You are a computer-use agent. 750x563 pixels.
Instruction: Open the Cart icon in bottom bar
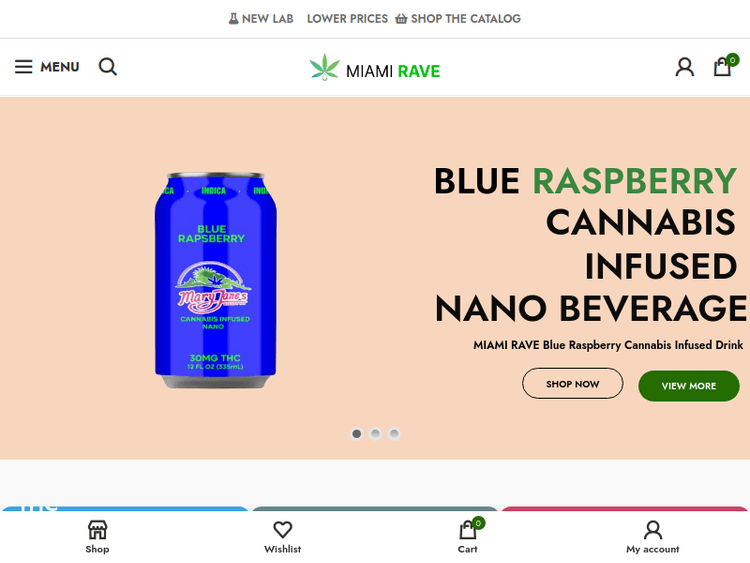click(x=468, y=530)
